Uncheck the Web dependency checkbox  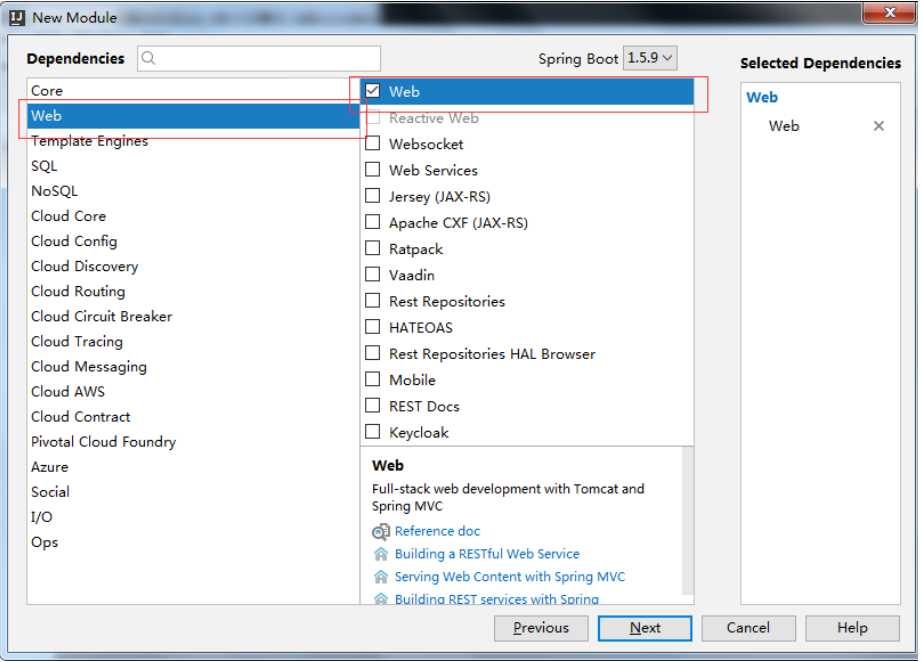pyautogui.click(x=372, y=91)
